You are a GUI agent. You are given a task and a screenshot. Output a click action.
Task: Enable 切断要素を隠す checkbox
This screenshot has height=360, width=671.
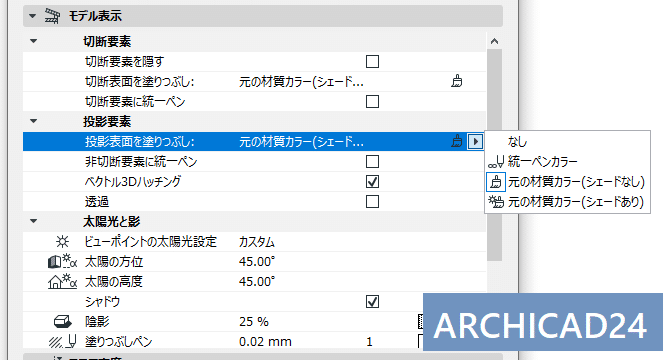(372, 62)
